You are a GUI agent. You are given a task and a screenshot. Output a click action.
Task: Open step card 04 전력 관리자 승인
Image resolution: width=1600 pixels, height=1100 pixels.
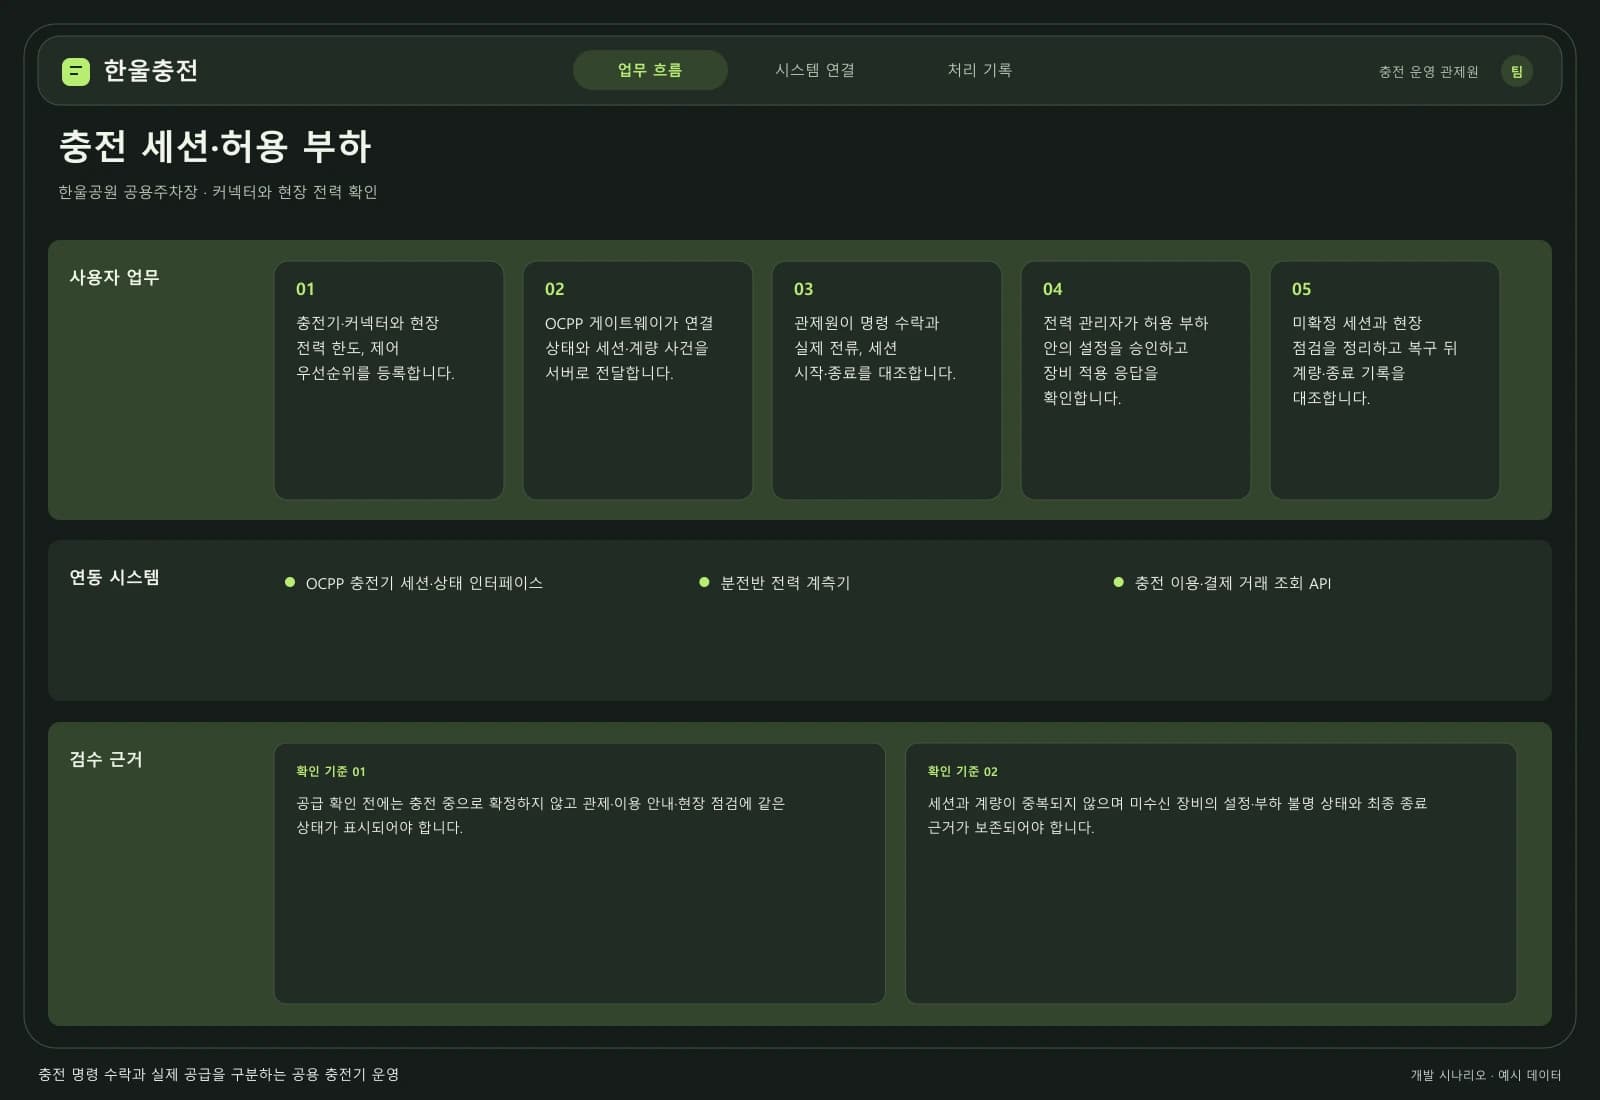point(1136,380)
